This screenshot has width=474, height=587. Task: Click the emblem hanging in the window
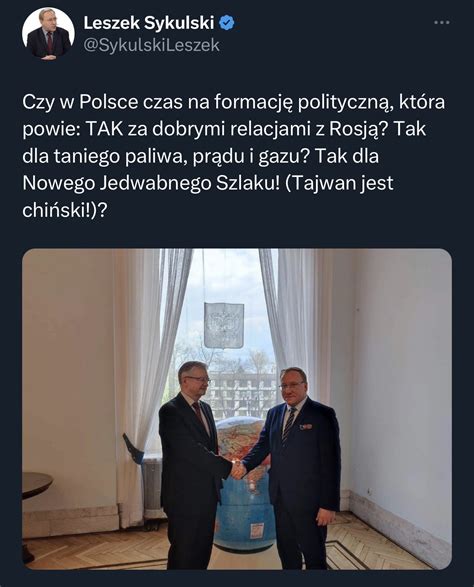point(224,325)
